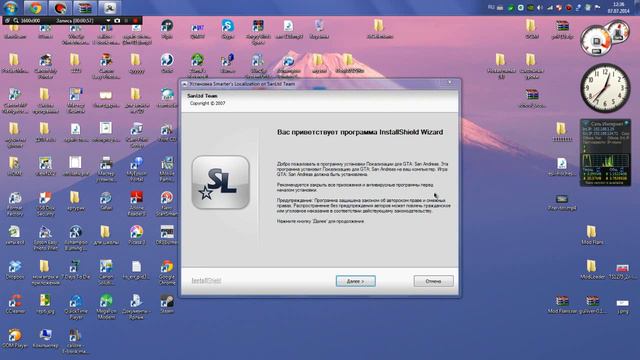
Task: Click the Далее > button in the installer
Action: tap(356, 281)
